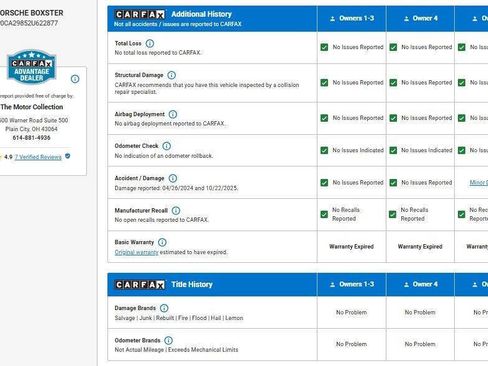Click the 4.9 dealer rating value

tap(8, 157)
